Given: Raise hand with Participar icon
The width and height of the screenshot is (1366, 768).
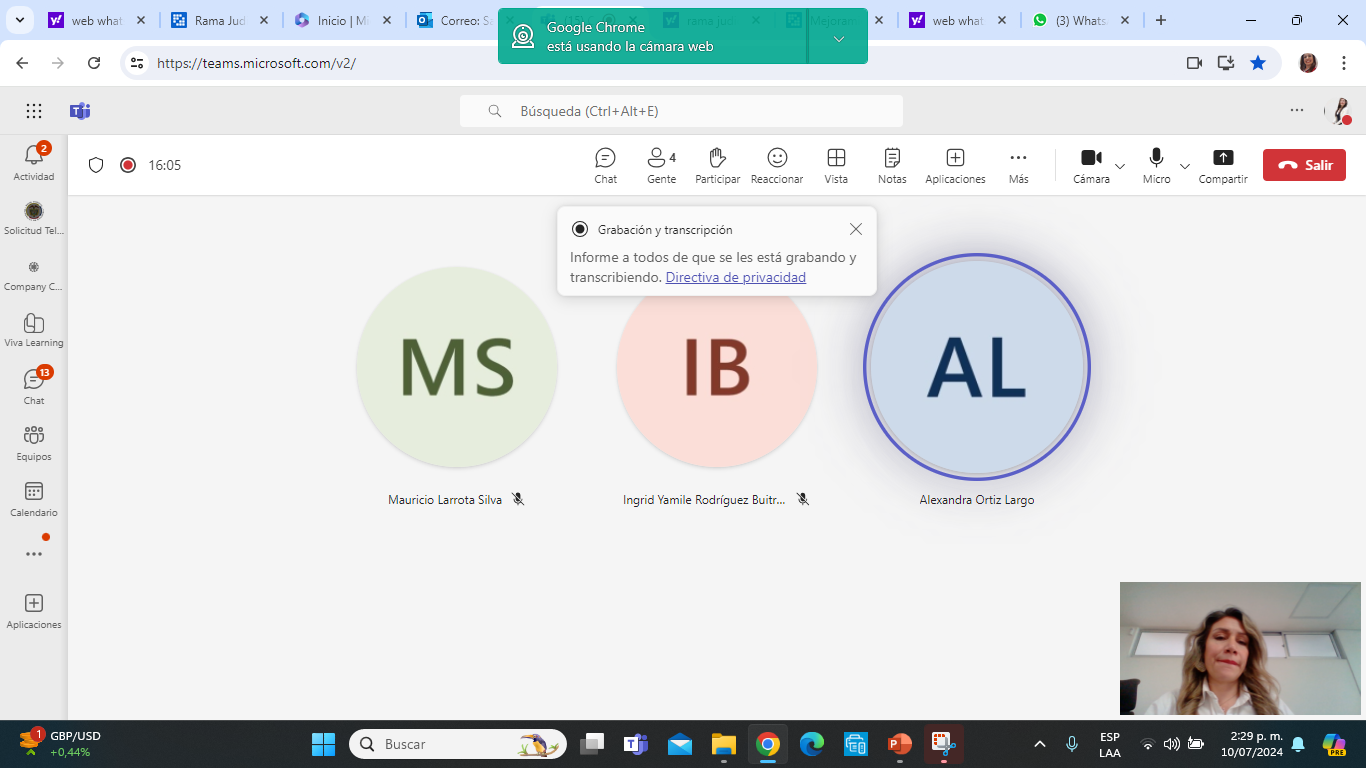Looking at the screenshot, I should point(717,165).
